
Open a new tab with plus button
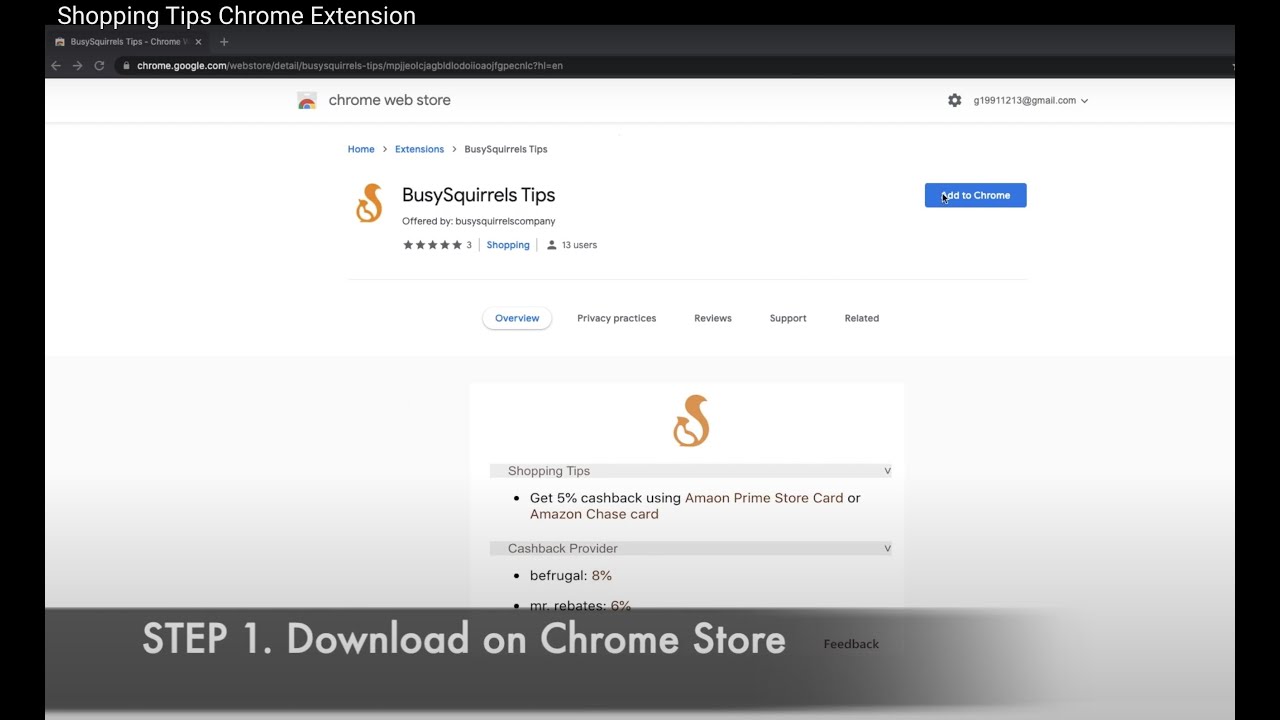tap(224, 42)
